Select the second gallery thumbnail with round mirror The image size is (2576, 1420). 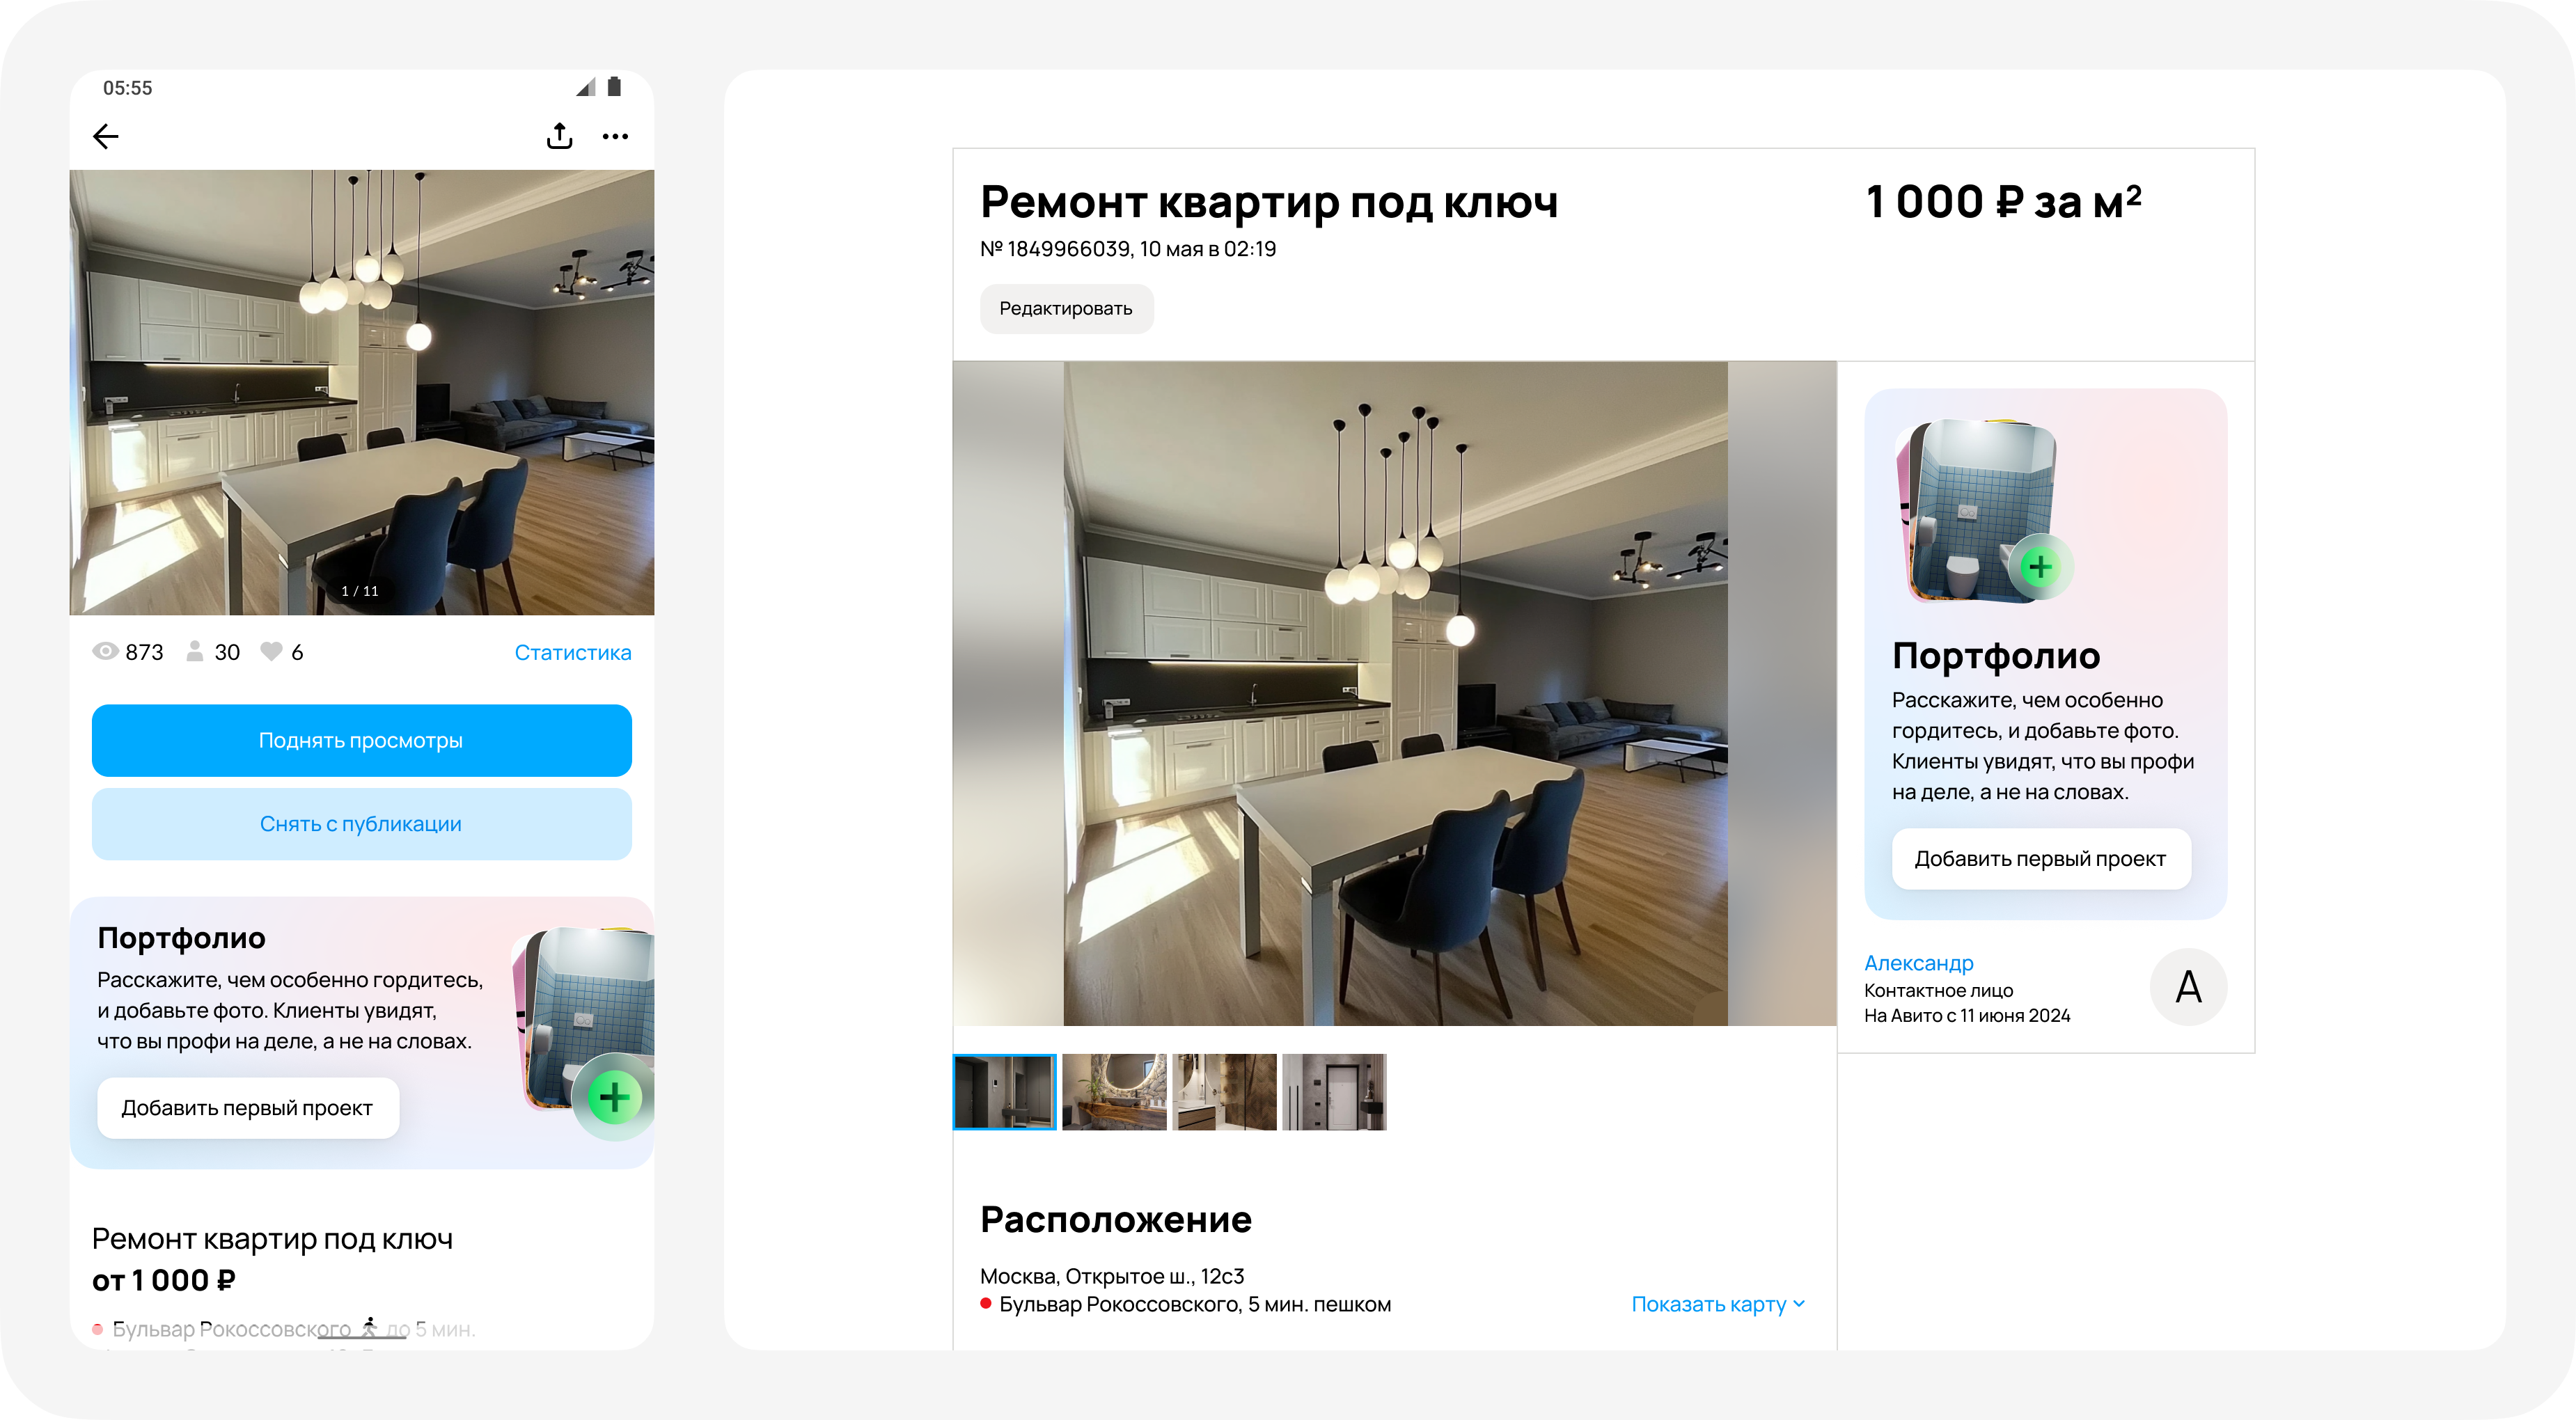click(1114, 1092)
